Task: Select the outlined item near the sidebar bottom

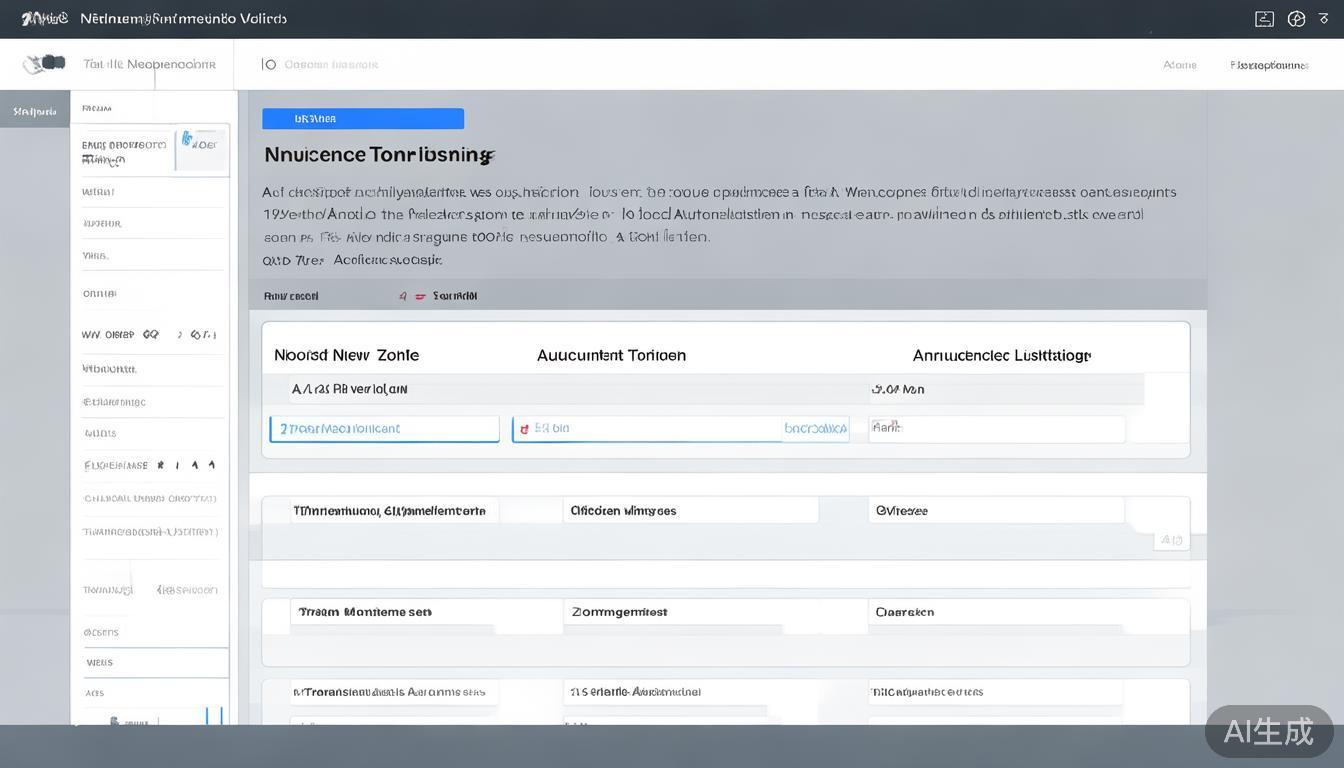Action: pos(156,662)
